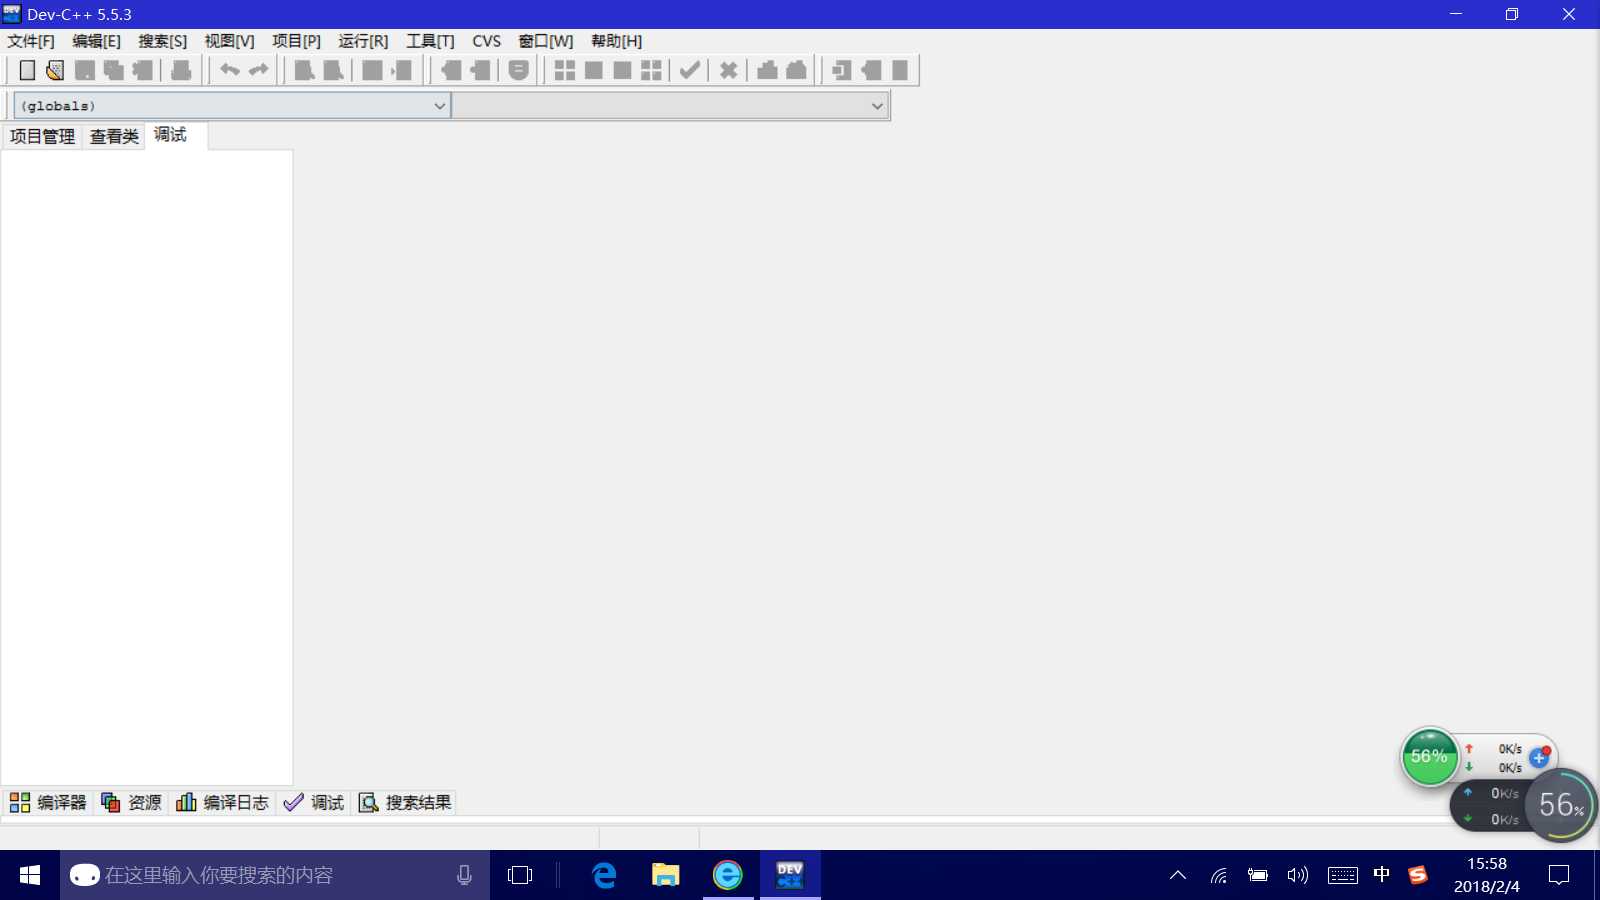The image size is (1600, 900).
Task: Click the Compile four-squares icon
Action: tap(565, 70)
